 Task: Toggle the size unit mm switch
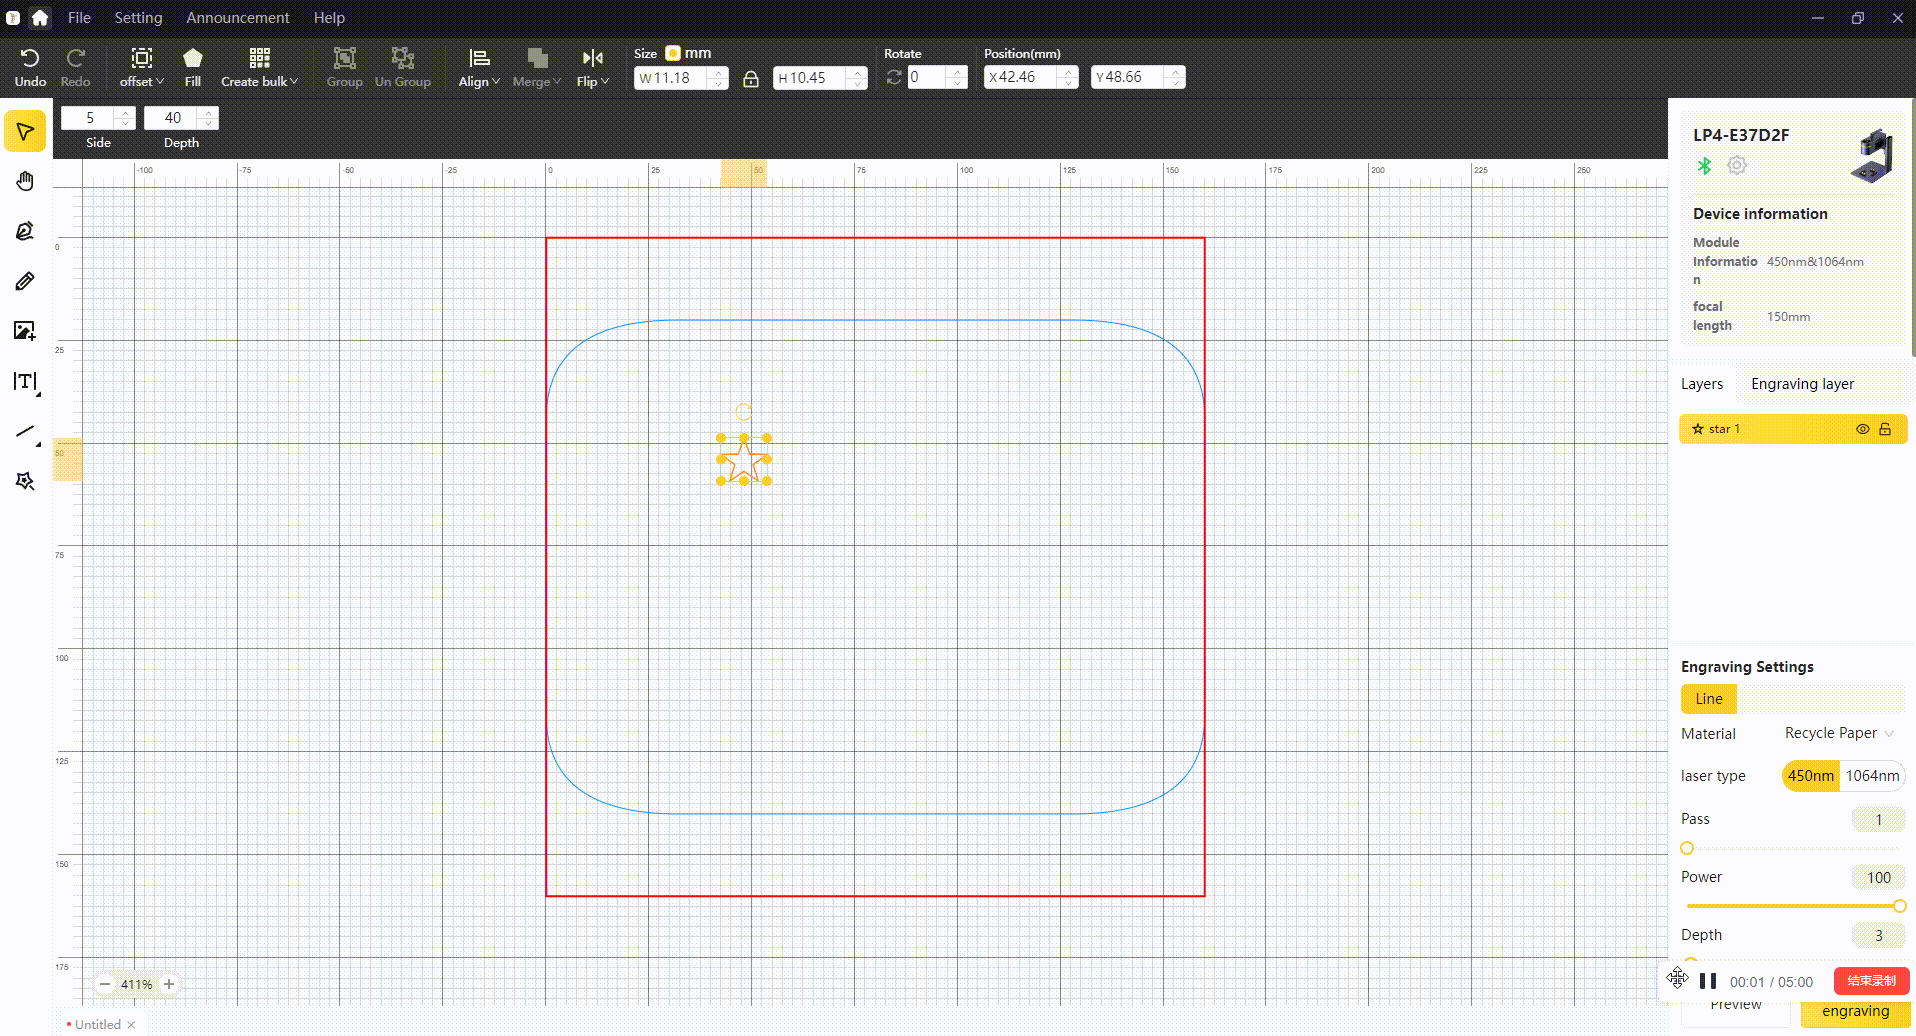[x=673, y=53]
